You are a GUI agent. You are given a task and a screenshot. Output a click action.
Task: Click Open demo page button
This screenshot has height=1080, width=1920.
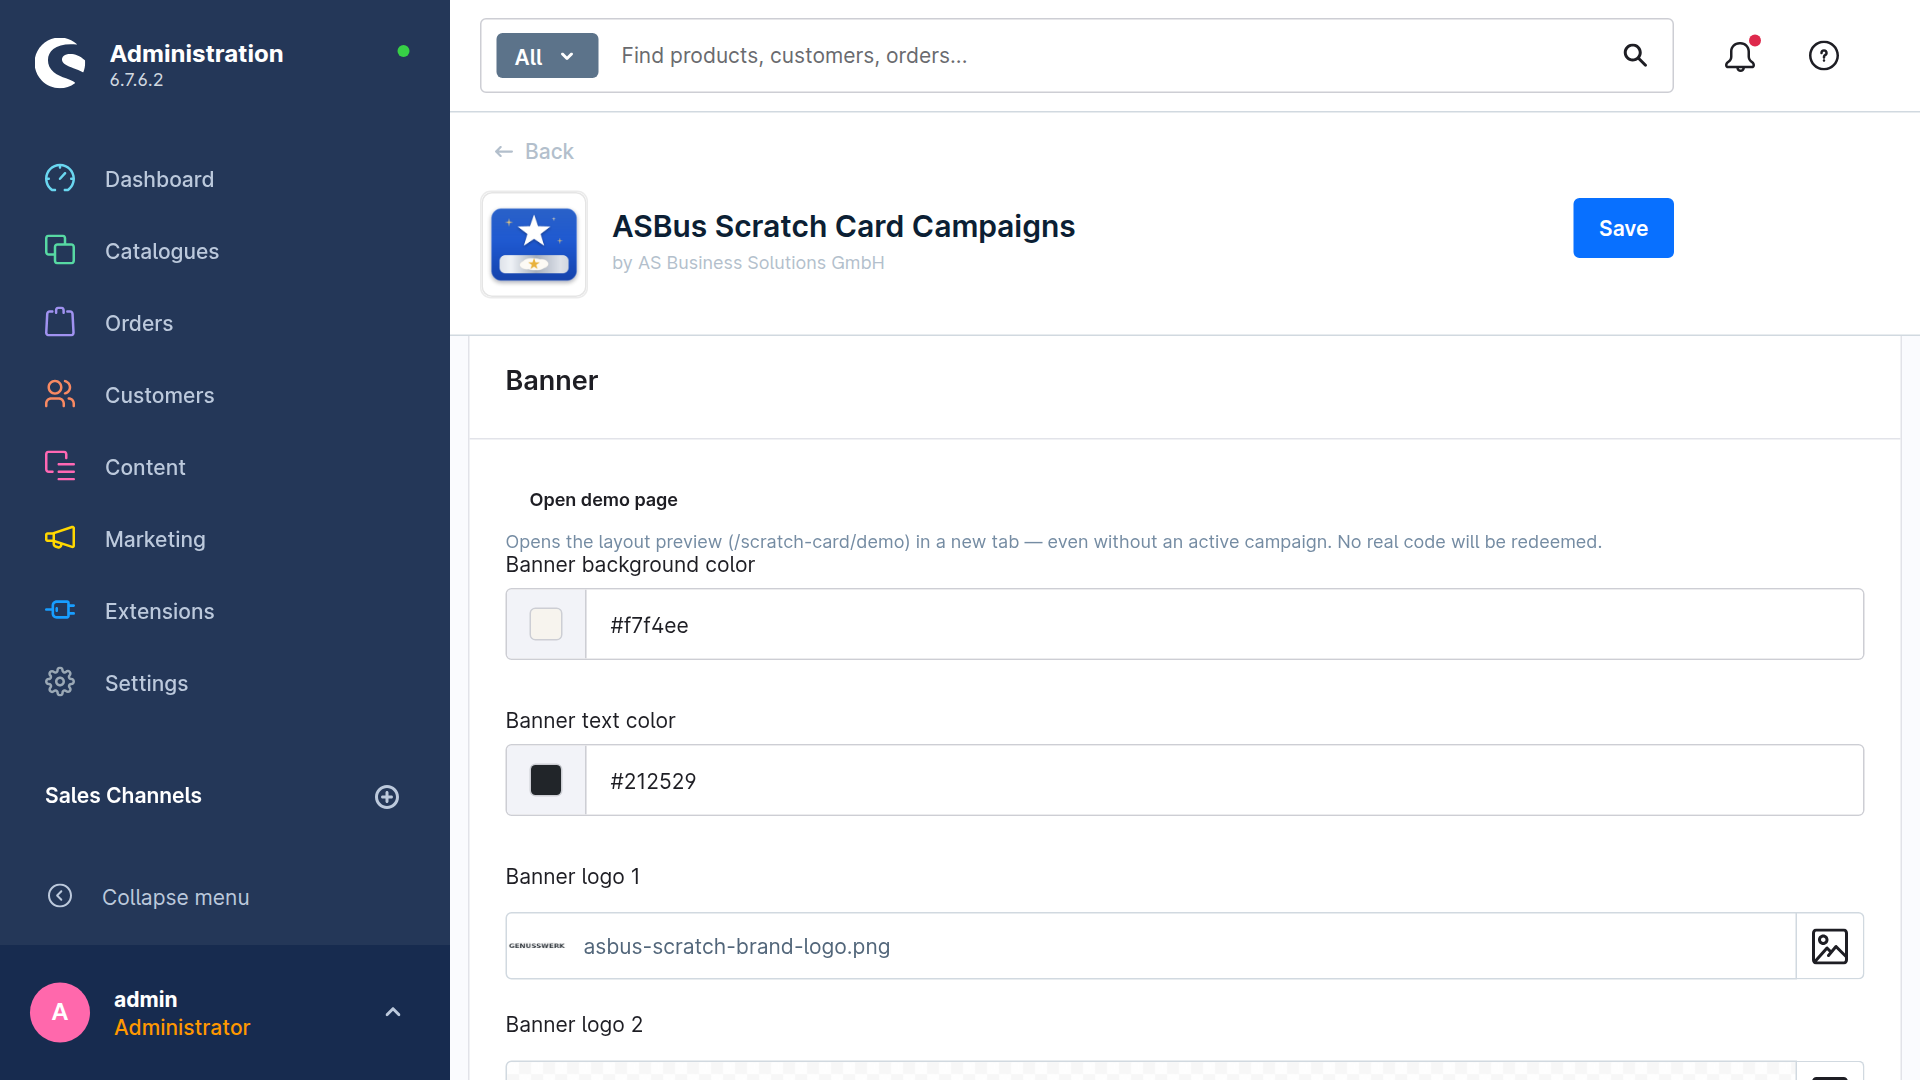pyautogui.click(x=603, y=499)
